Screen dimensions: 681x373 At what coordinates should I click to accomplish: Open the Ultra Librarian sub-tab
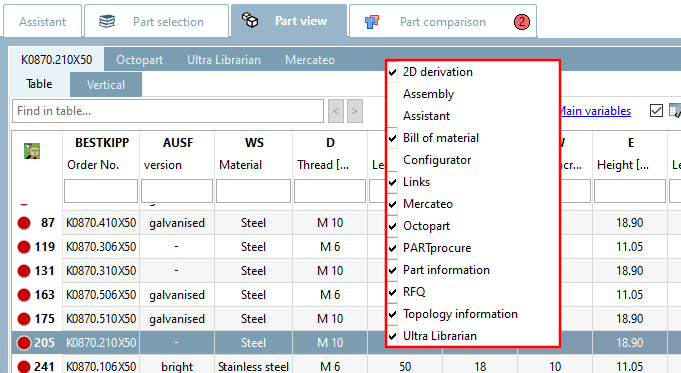pyautogui.click(x=224, y=60)
